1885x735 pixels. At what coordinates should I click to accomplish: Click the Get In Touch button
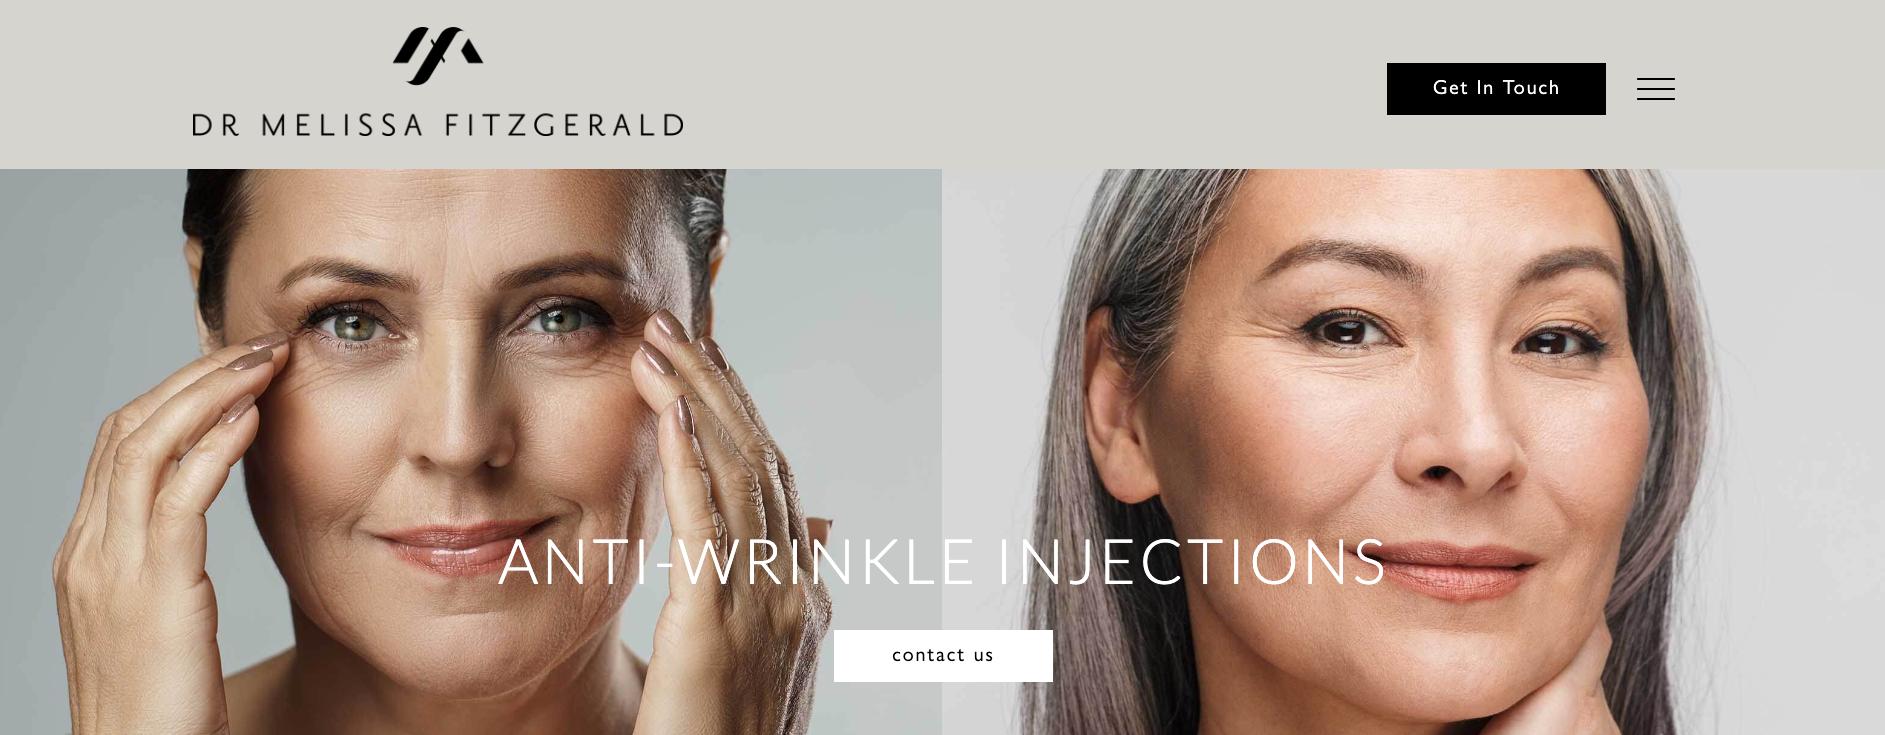click(x=1496, y=89)
